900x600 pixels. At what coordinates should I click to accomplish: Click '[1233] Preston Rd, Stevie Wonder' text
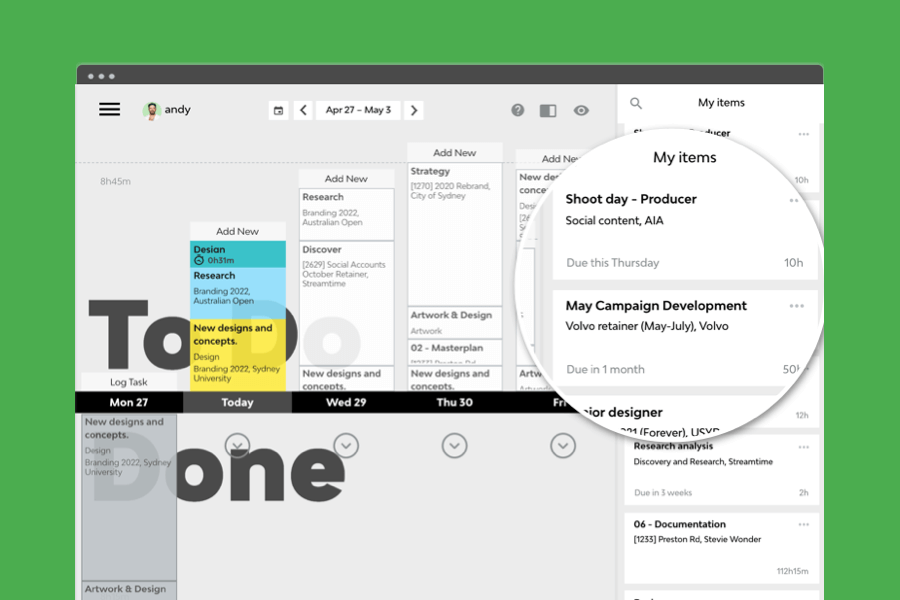pyautogui.click(x=697, y=539)
